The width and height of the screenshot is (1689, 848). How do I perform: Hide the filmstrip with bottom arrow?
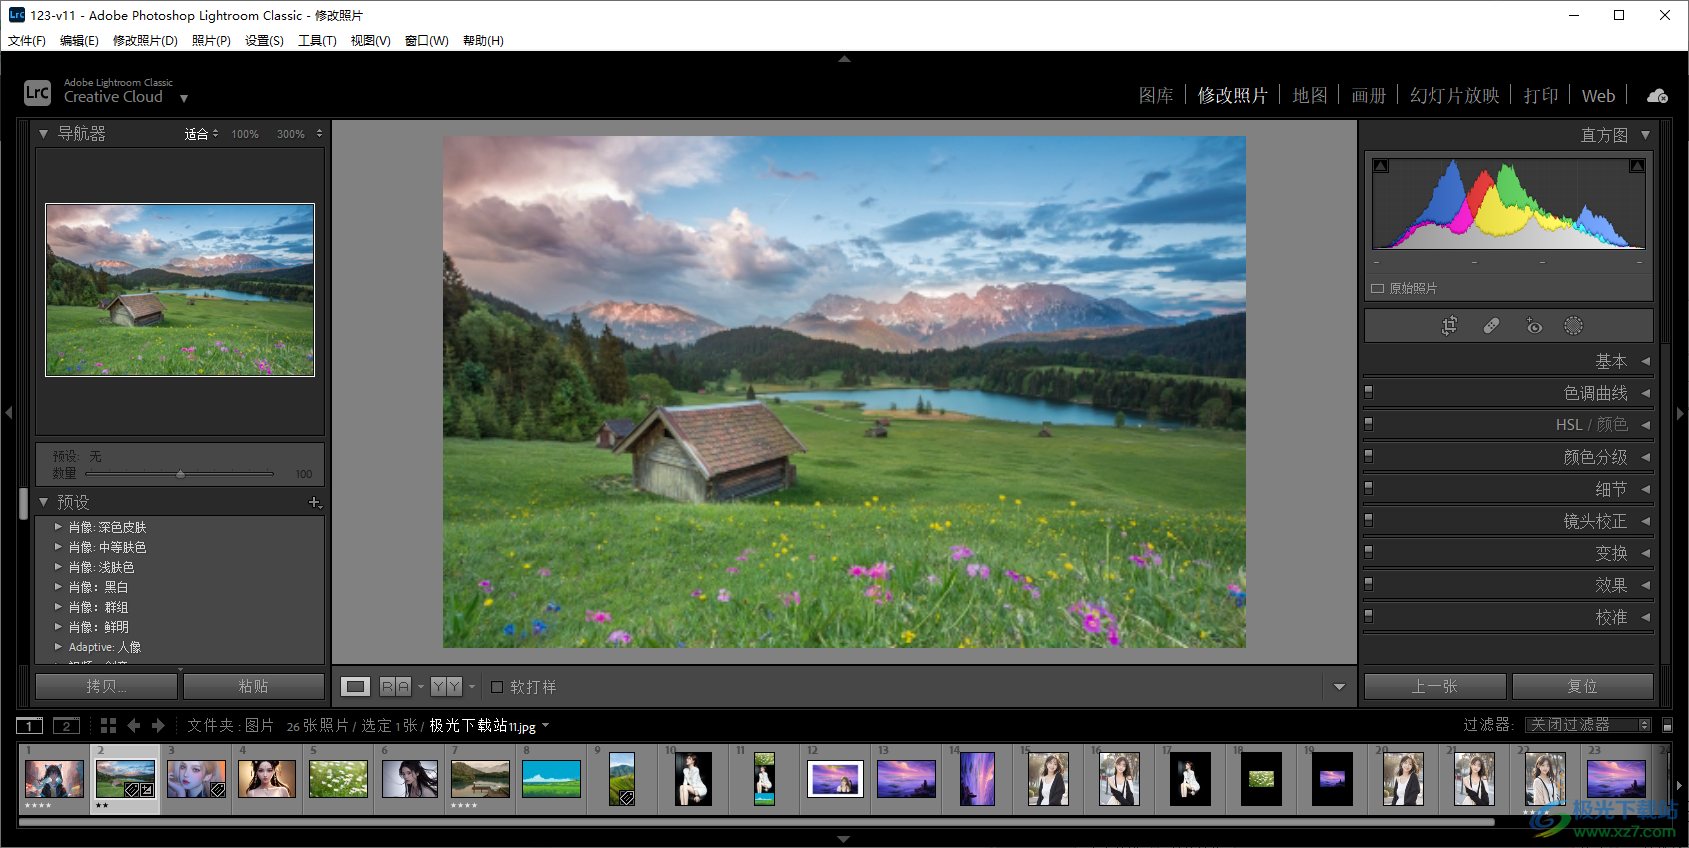click(844, 839)
